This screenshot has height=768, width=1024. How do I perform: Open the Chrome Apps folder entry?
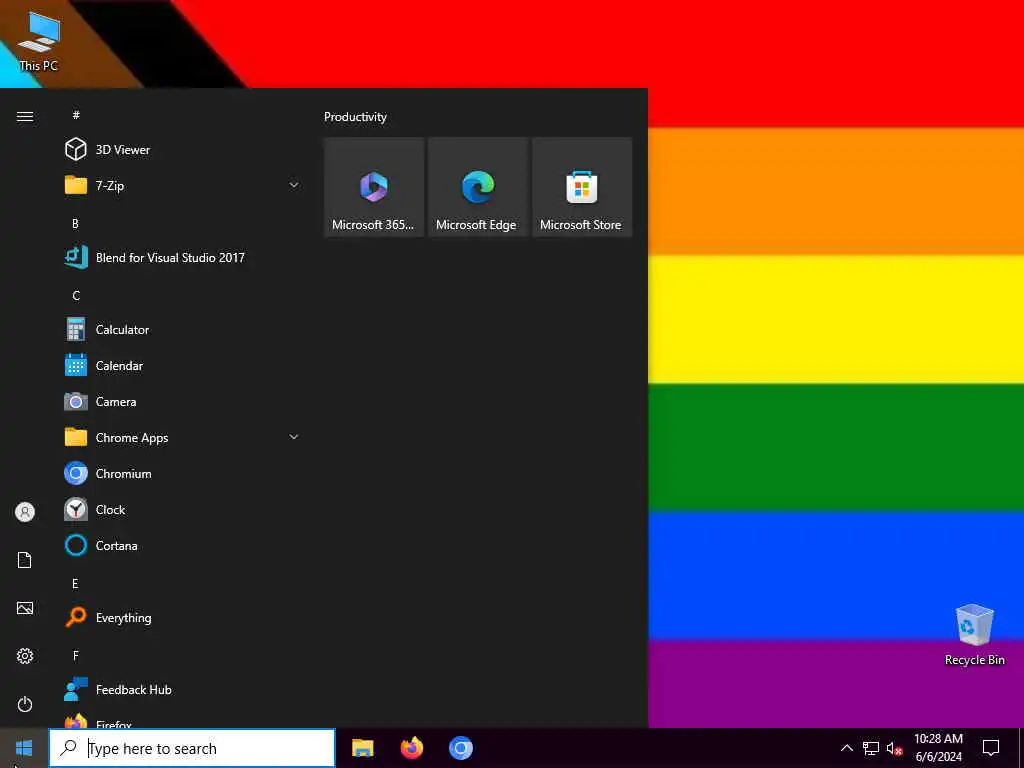pos(183,438)
